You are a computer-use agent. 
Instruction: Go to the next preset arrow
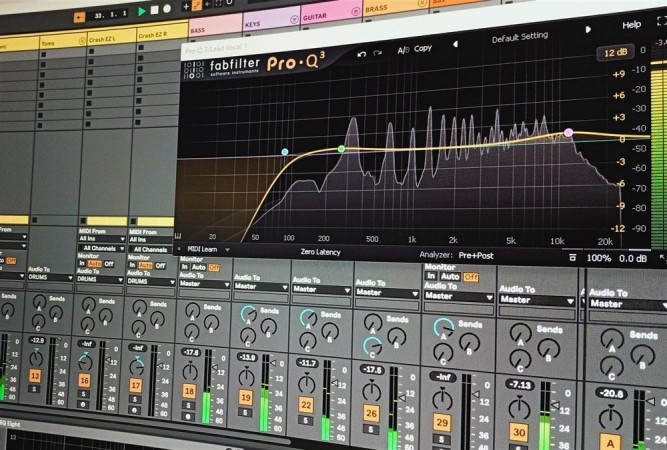(588, 29)
